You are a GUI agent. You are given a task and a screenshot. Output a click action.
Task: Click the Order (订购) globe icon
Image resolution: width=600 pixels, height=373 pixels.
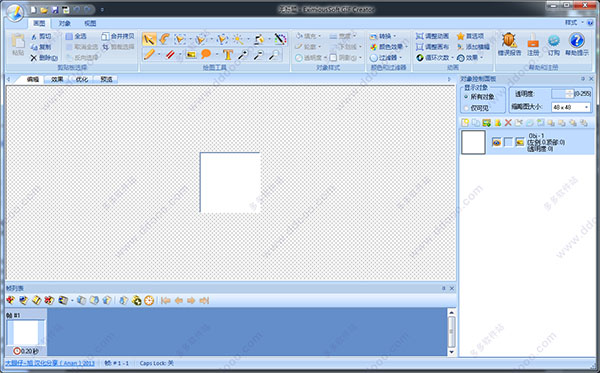pyautogui.click(x=554, y=44)
